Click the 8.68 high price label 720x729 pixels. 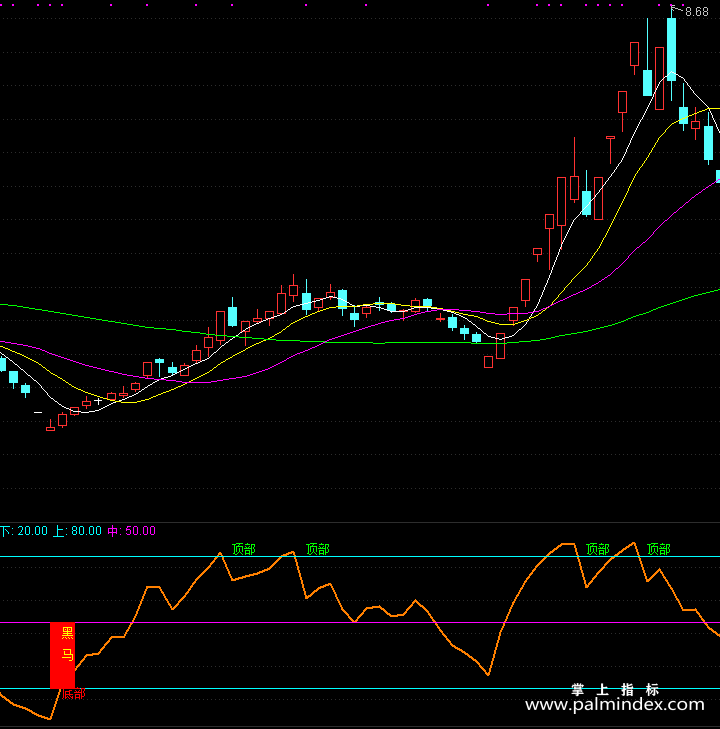697,12
